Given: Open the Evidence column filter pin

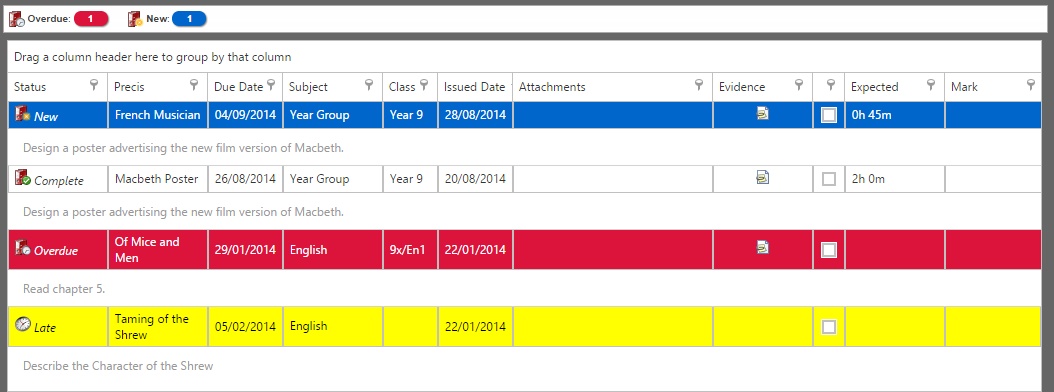Looking at the screenshot, I should pos(799,85).
